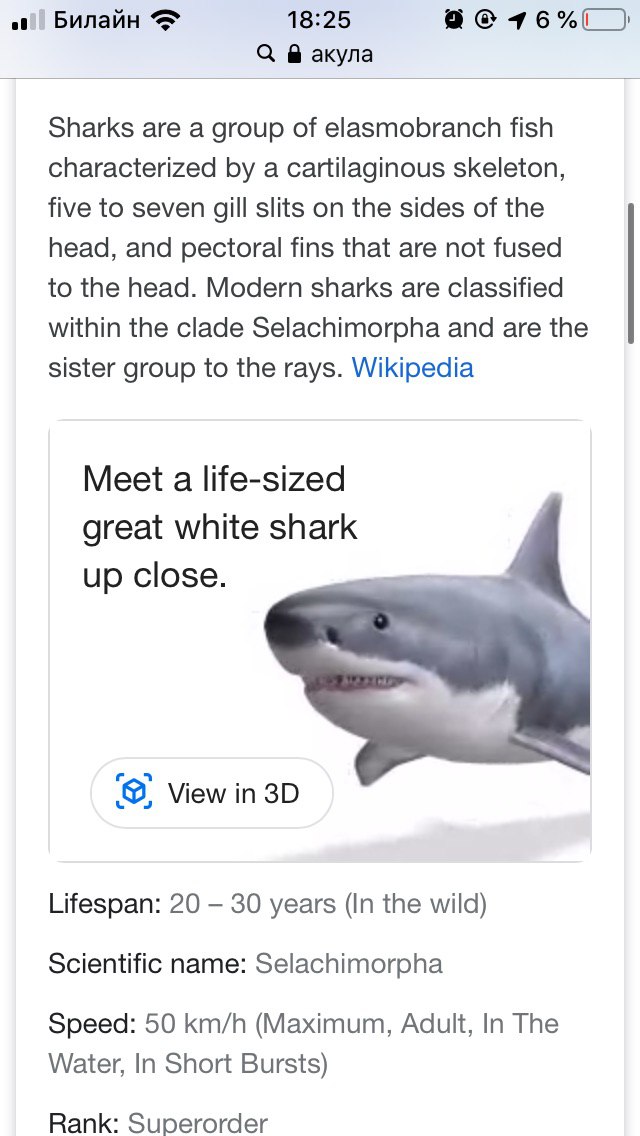Tap the search magnifier icon in the address bar
Image resolution: width=640 pixels, height=1136 pixels.
point(266,53)
